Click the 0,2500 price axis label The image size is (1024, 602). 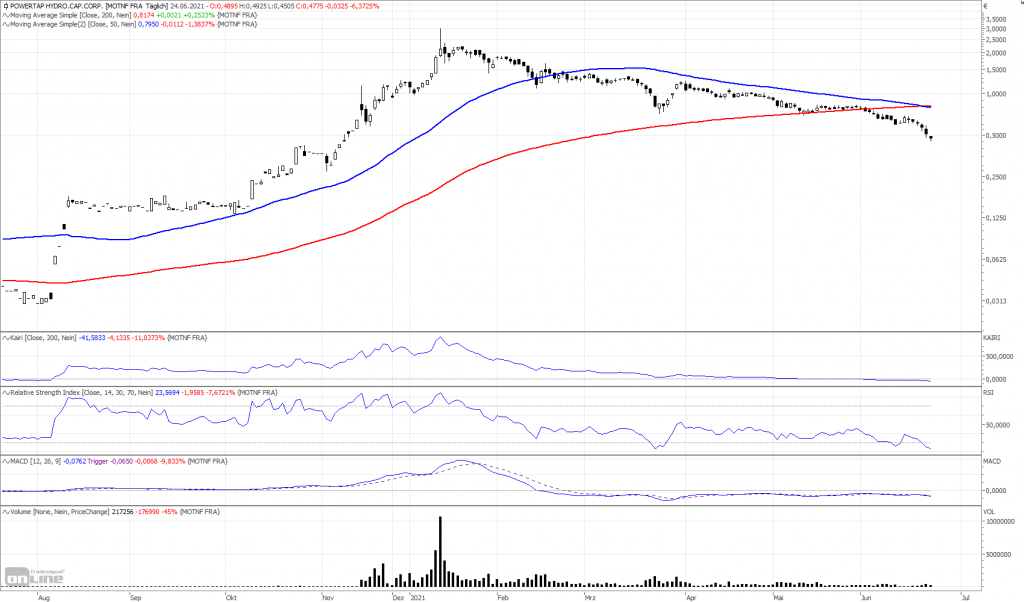tap(996, 177)
